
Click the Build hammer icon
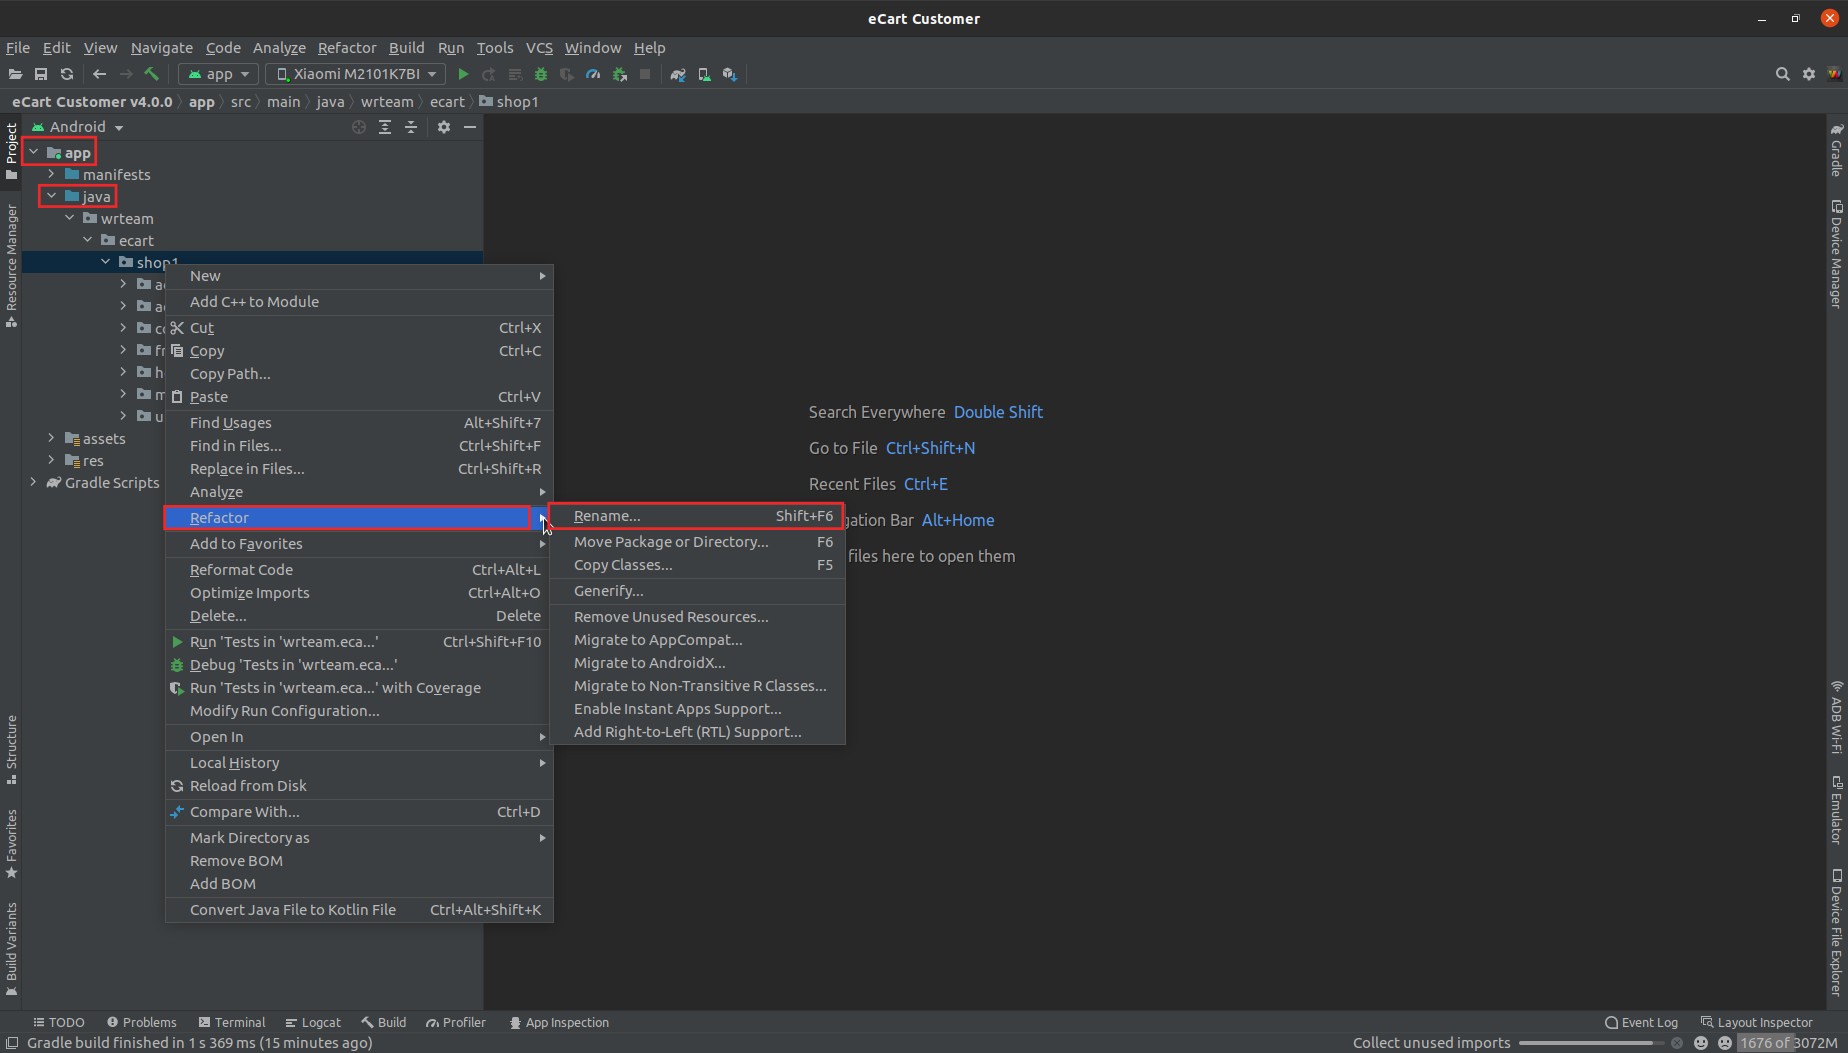[x=152, y=74]
